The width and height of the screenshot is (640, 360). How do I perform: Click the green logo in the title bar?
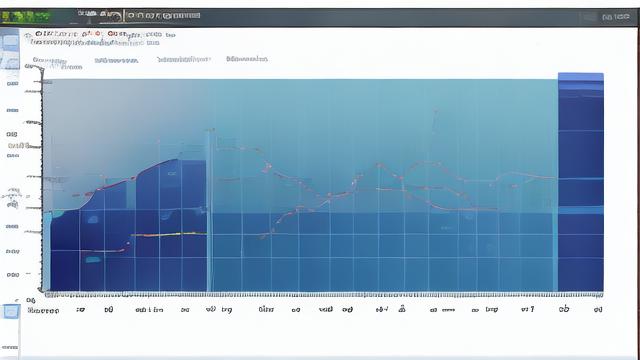(25, 17)
